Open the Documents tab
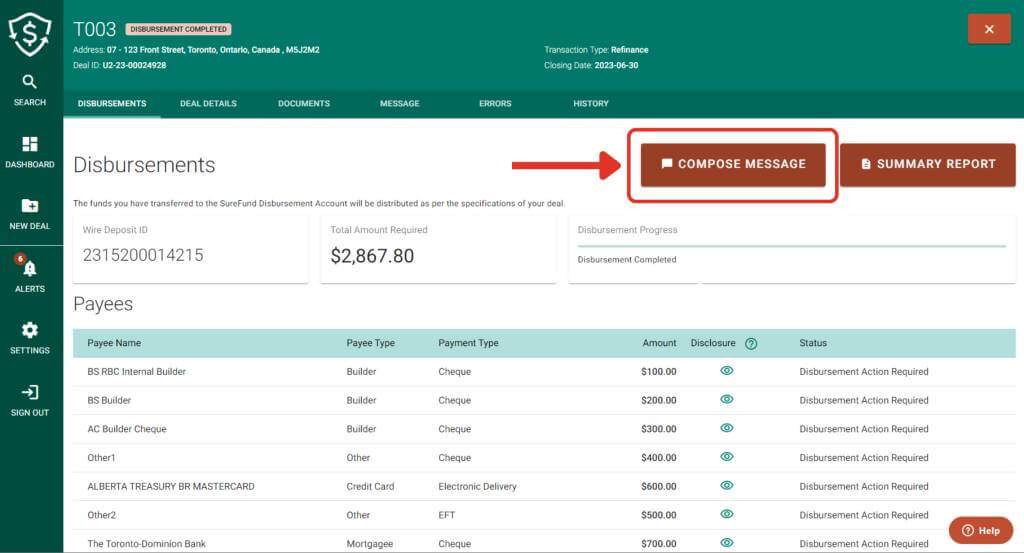 click(x=304, y=103)
